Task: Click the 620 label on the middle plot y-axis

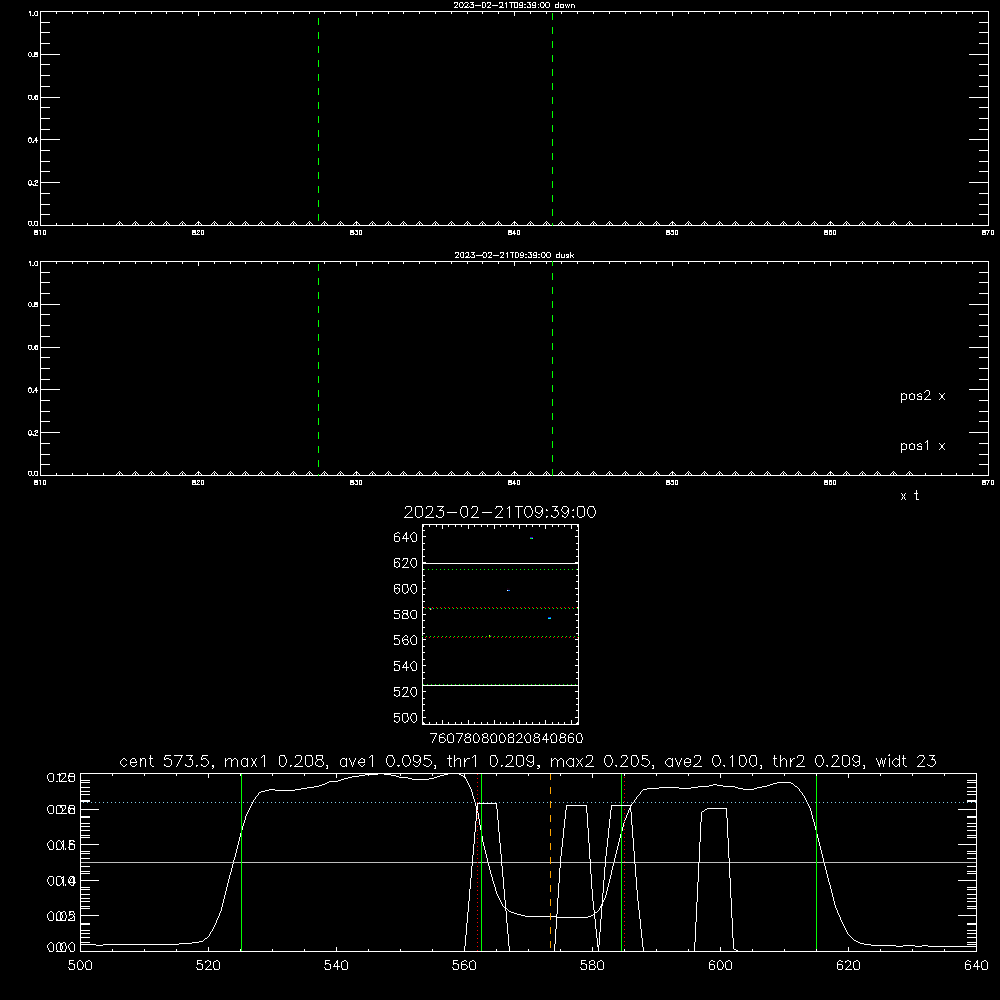Action: click(406, 563)
